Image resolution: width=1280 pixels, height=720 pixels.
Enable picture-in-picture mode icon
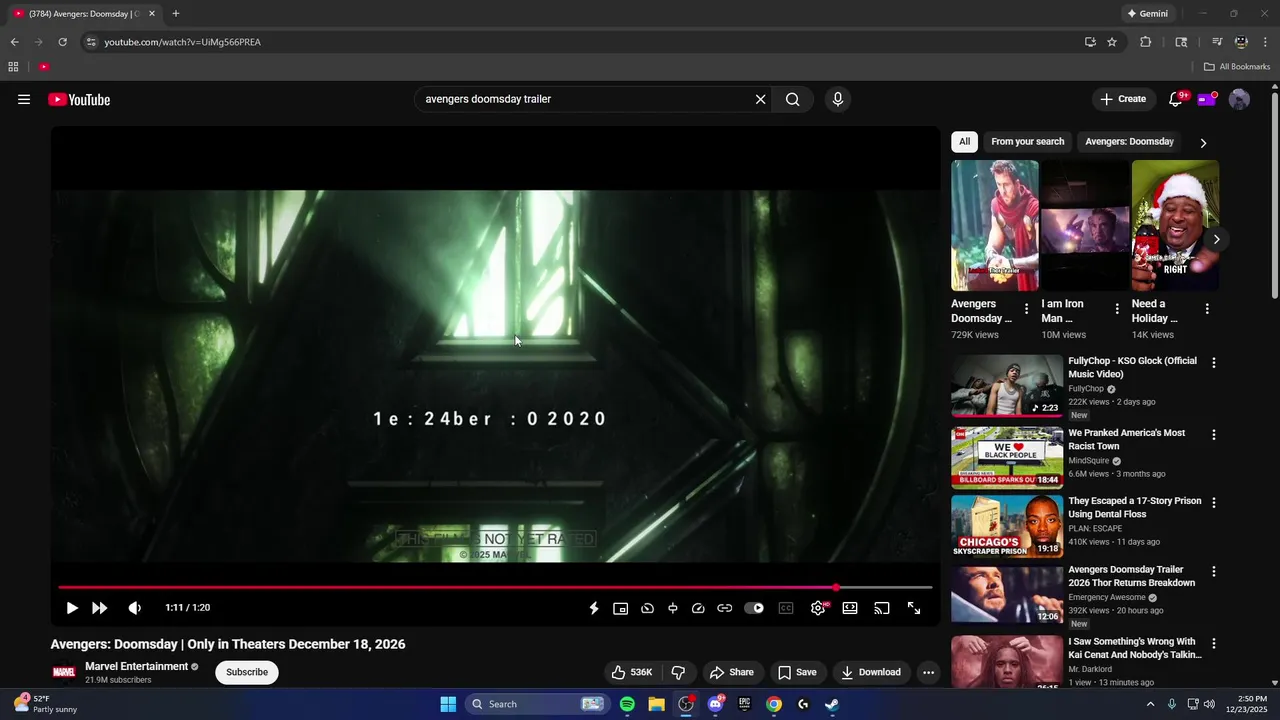coord(620,608)
